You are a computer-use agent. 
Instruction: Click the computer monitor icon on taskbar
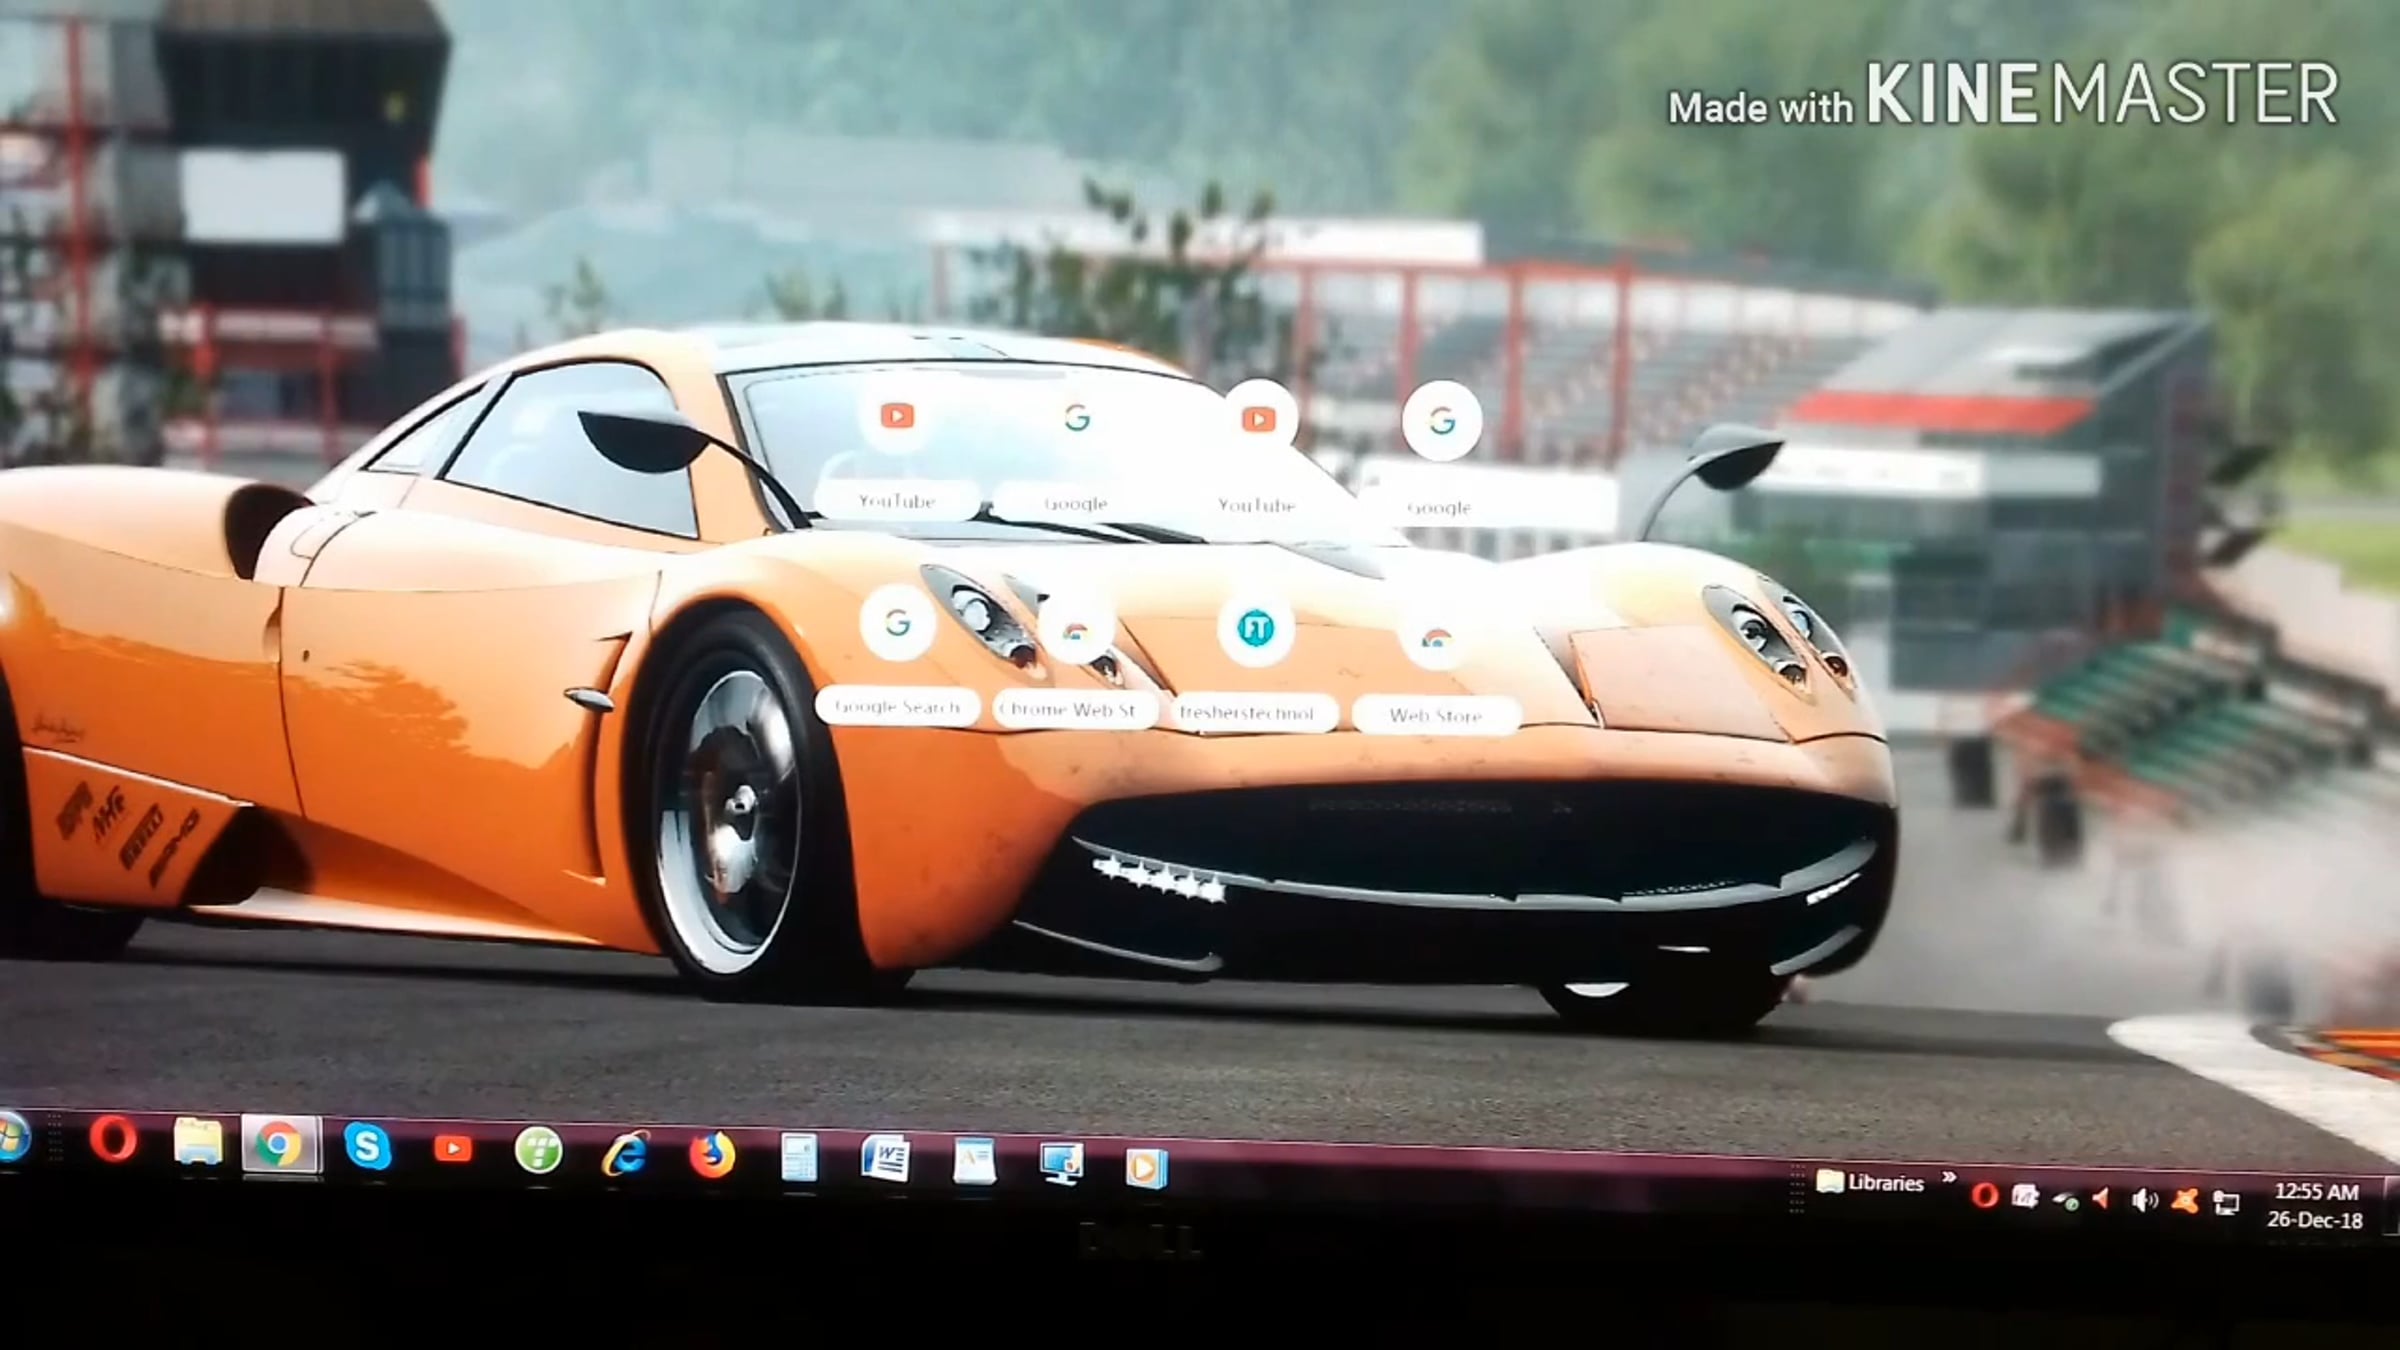[1060, 1165]
